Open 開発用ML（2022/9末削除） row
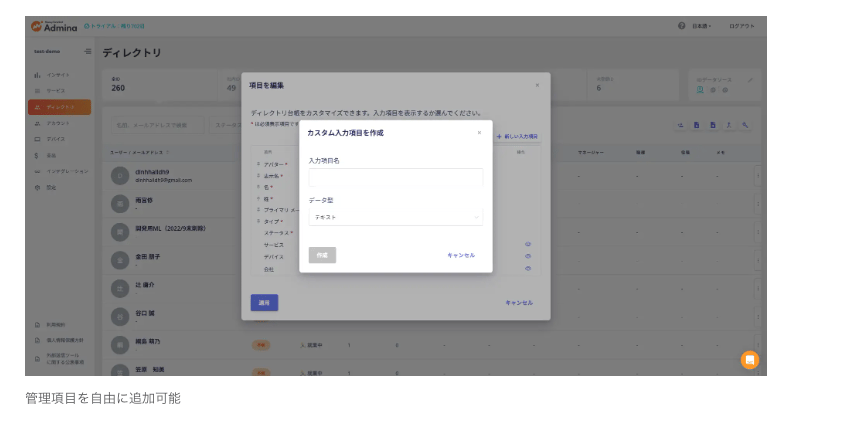 (170, 228)
